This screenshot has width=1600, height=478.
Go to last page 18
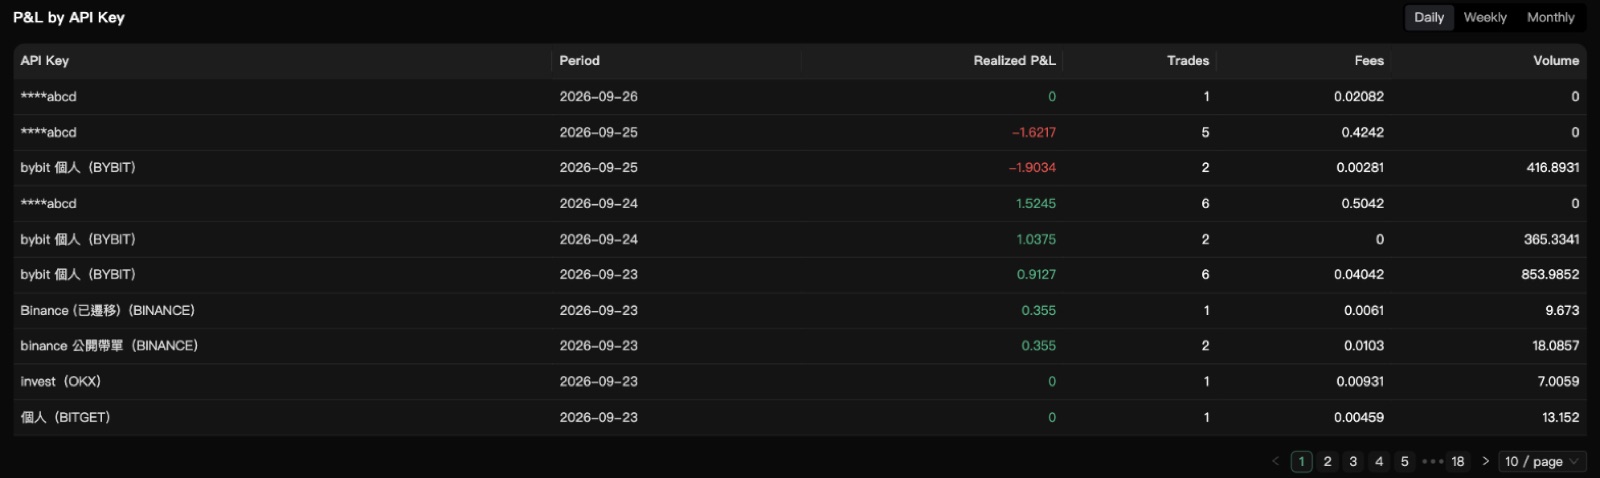1458,461
